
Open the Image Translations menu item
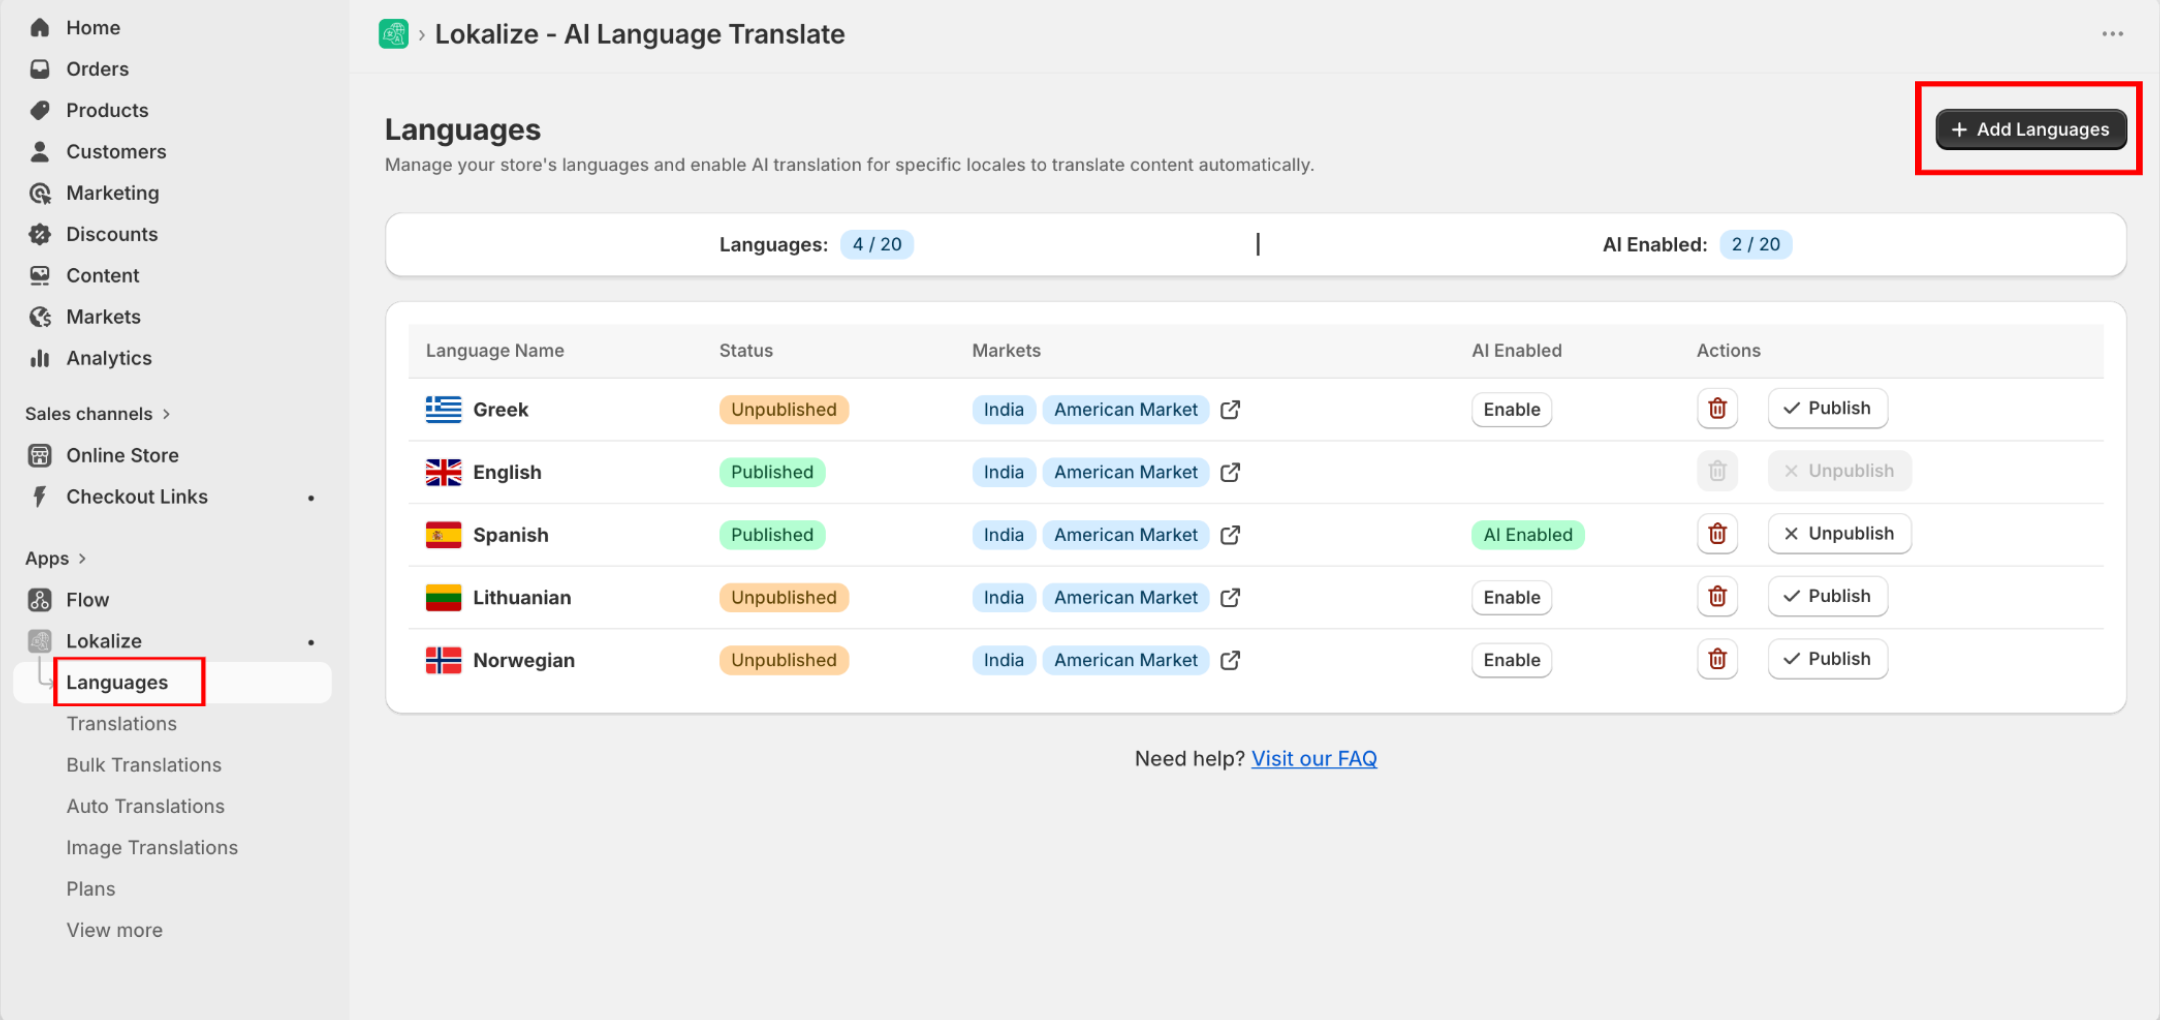(x=152, y=848)
